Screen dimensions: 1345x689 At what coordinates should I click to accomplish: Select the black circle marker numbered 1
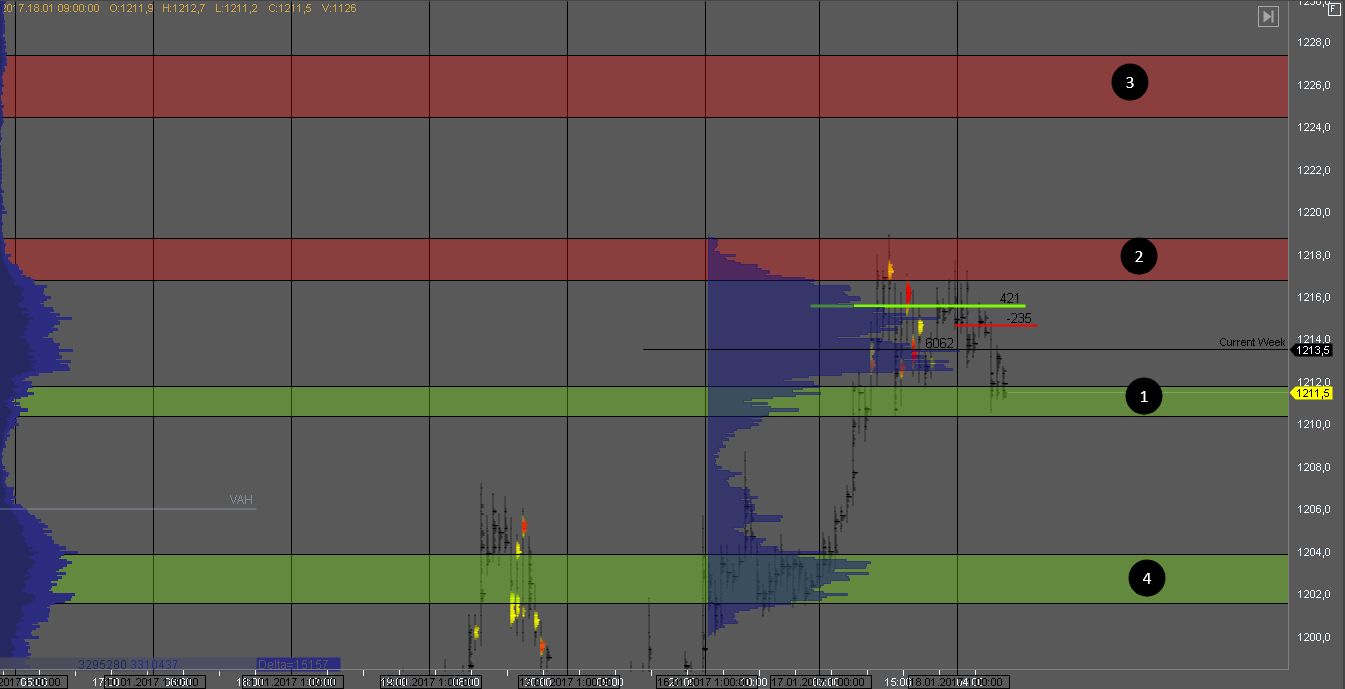pyautogui.click(x=1144, y=397)
